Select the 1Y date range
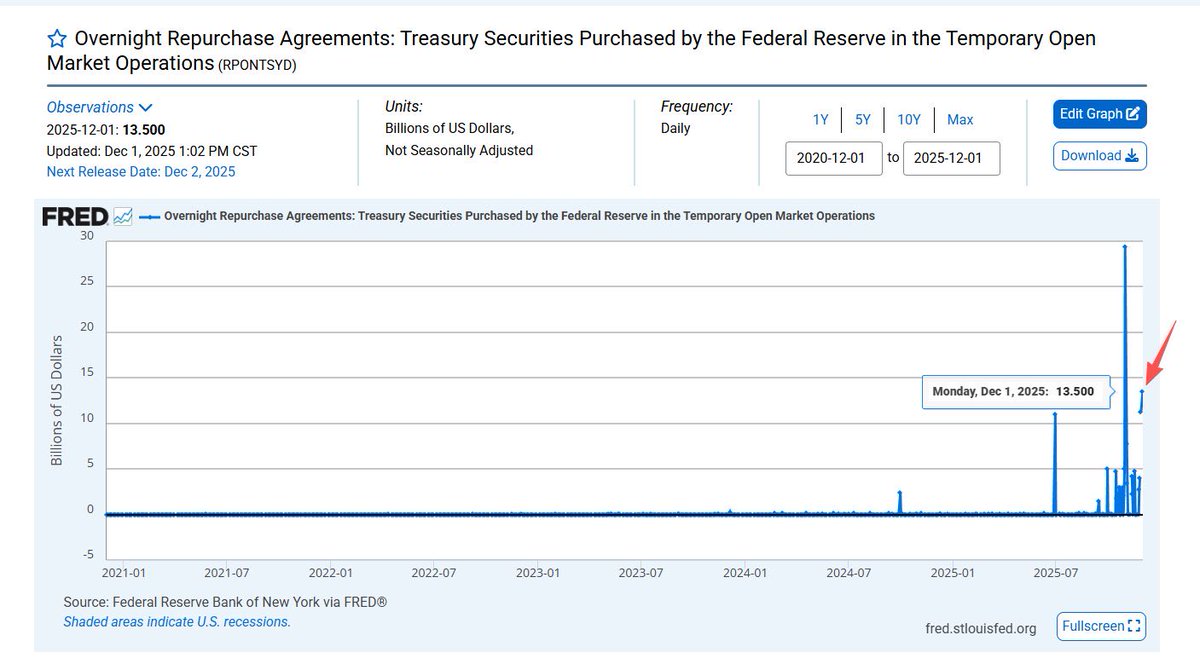The image size is (1200, 664). coord(820,119)
